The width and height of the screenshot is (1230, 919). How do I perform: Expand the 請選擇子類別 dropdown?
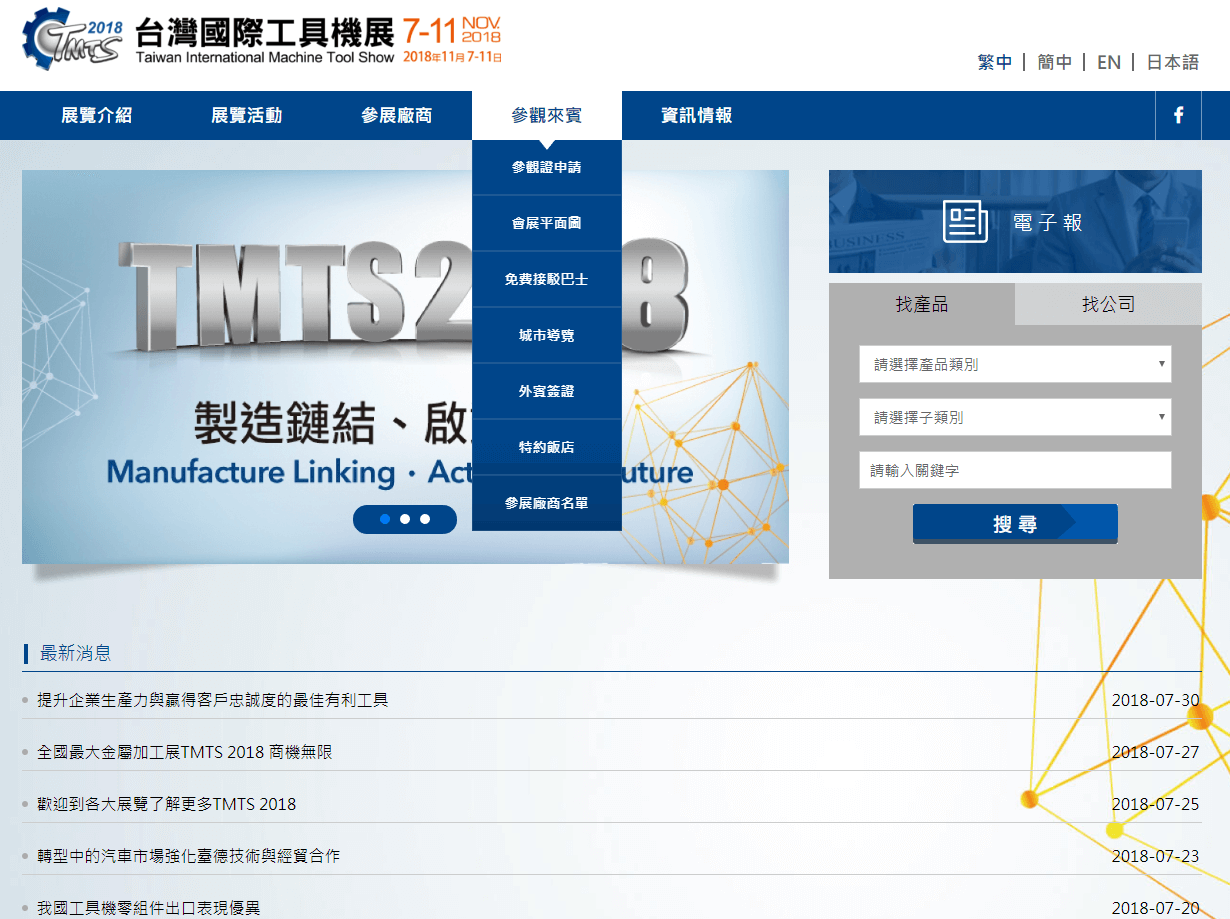1014,417
